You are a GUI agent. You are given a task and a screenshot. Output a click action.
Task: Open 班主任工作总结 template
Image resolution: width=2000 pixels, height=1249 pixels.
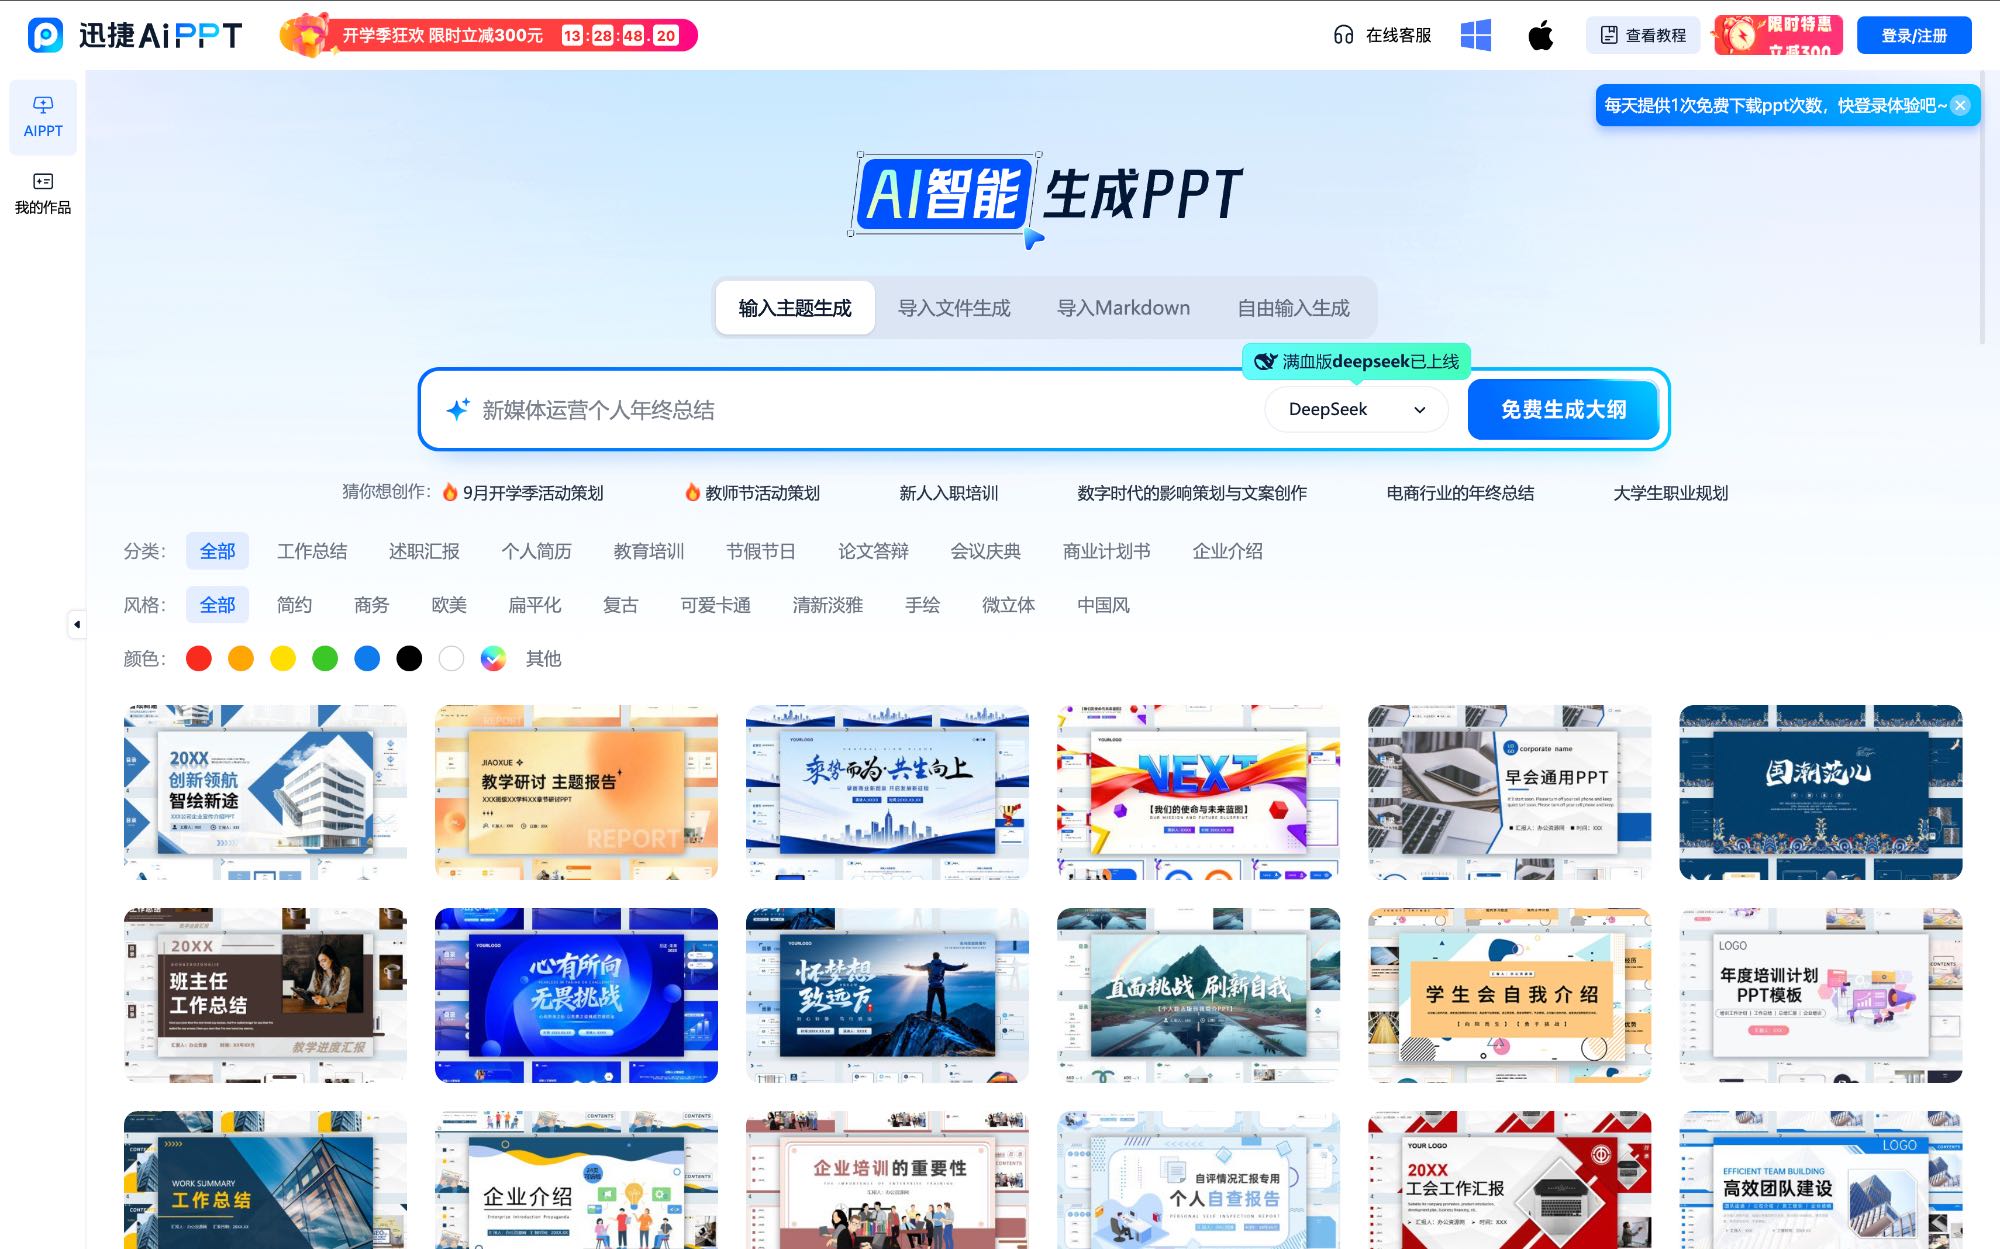click(x=265, y=995)
